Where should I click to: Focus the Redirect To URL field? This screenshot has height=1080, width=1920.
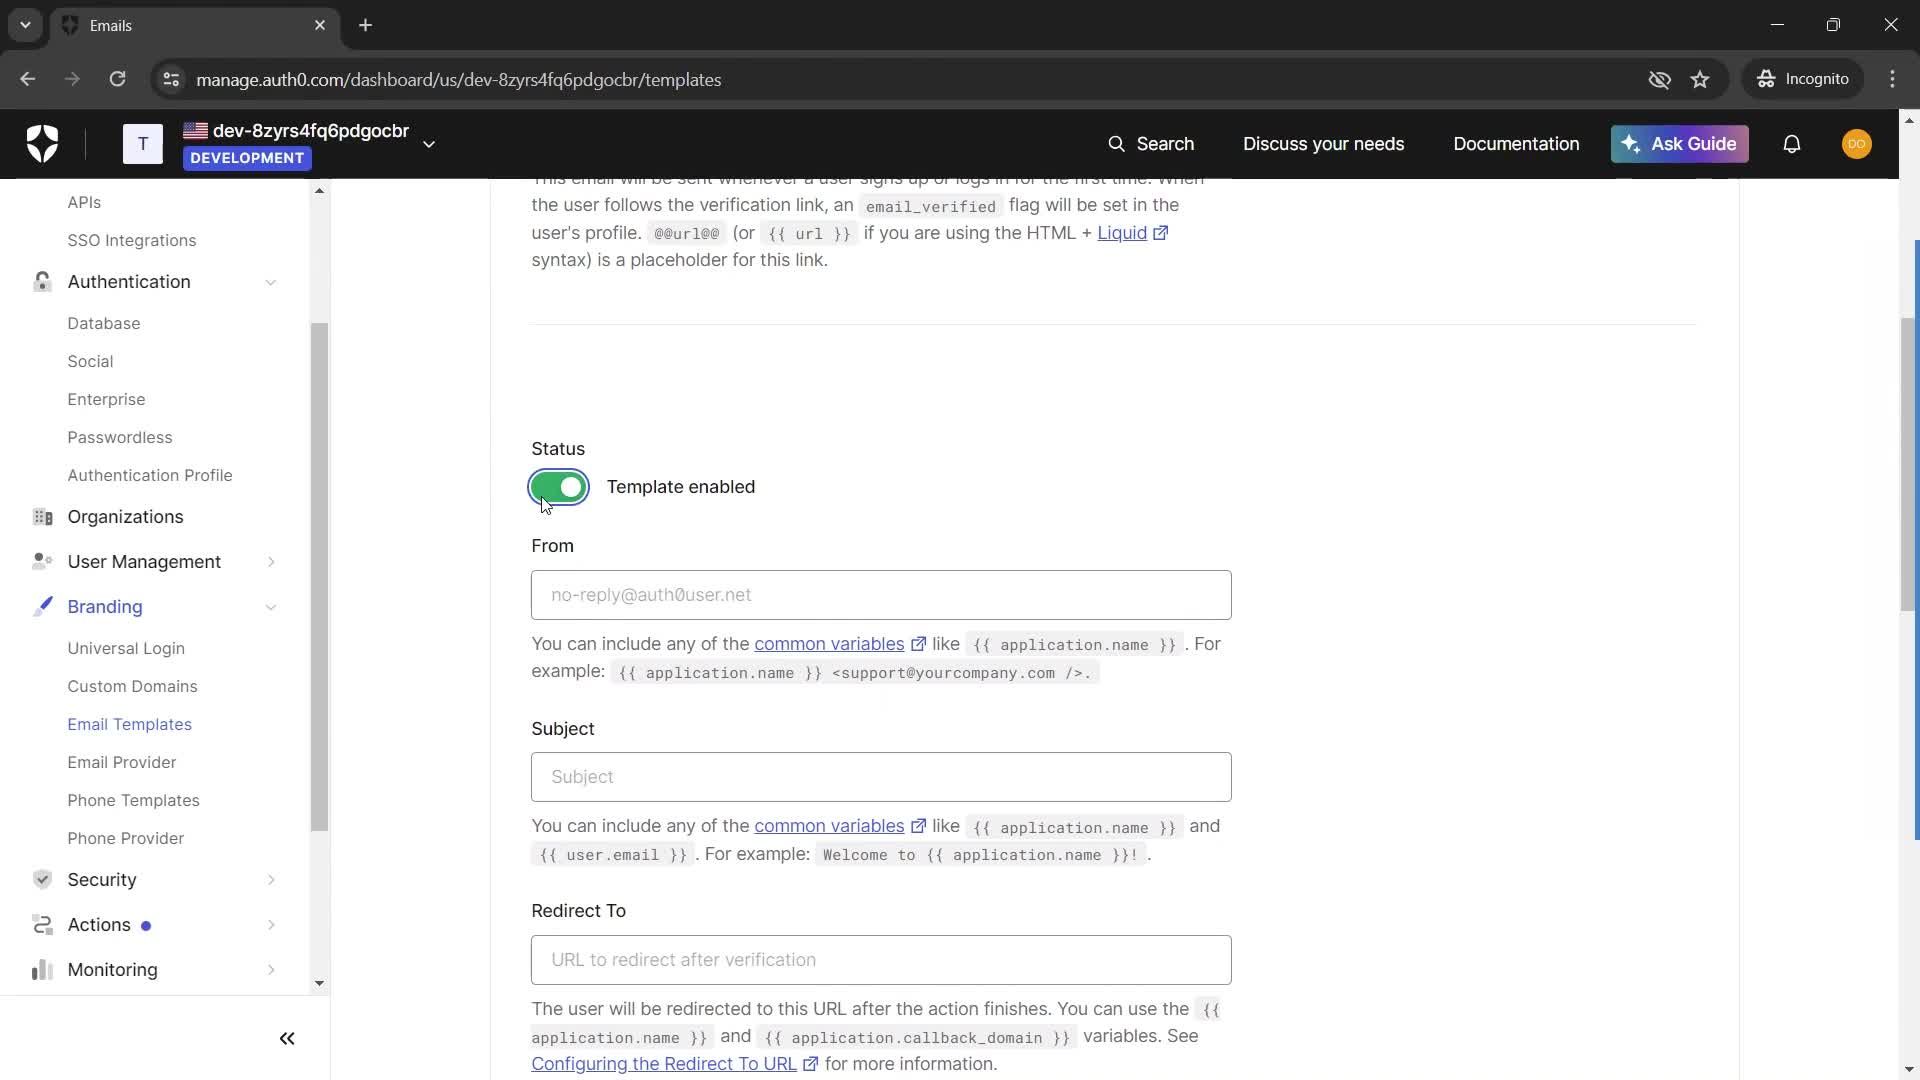coord(881,960)
